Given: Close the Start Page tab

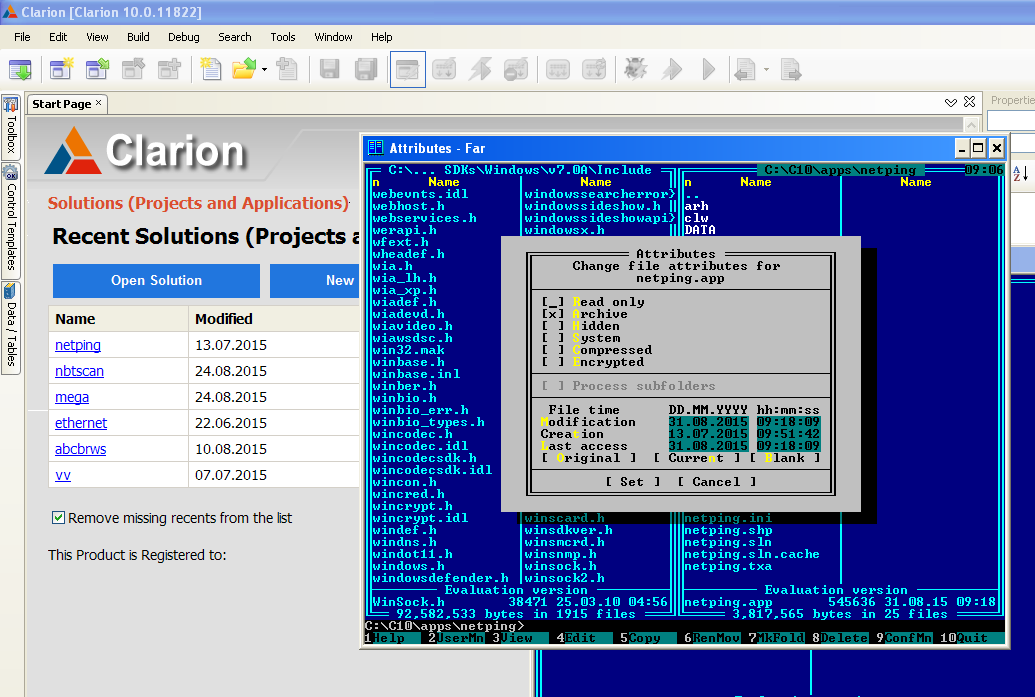Looking at the screenshot, I should (x=99, y=103).
